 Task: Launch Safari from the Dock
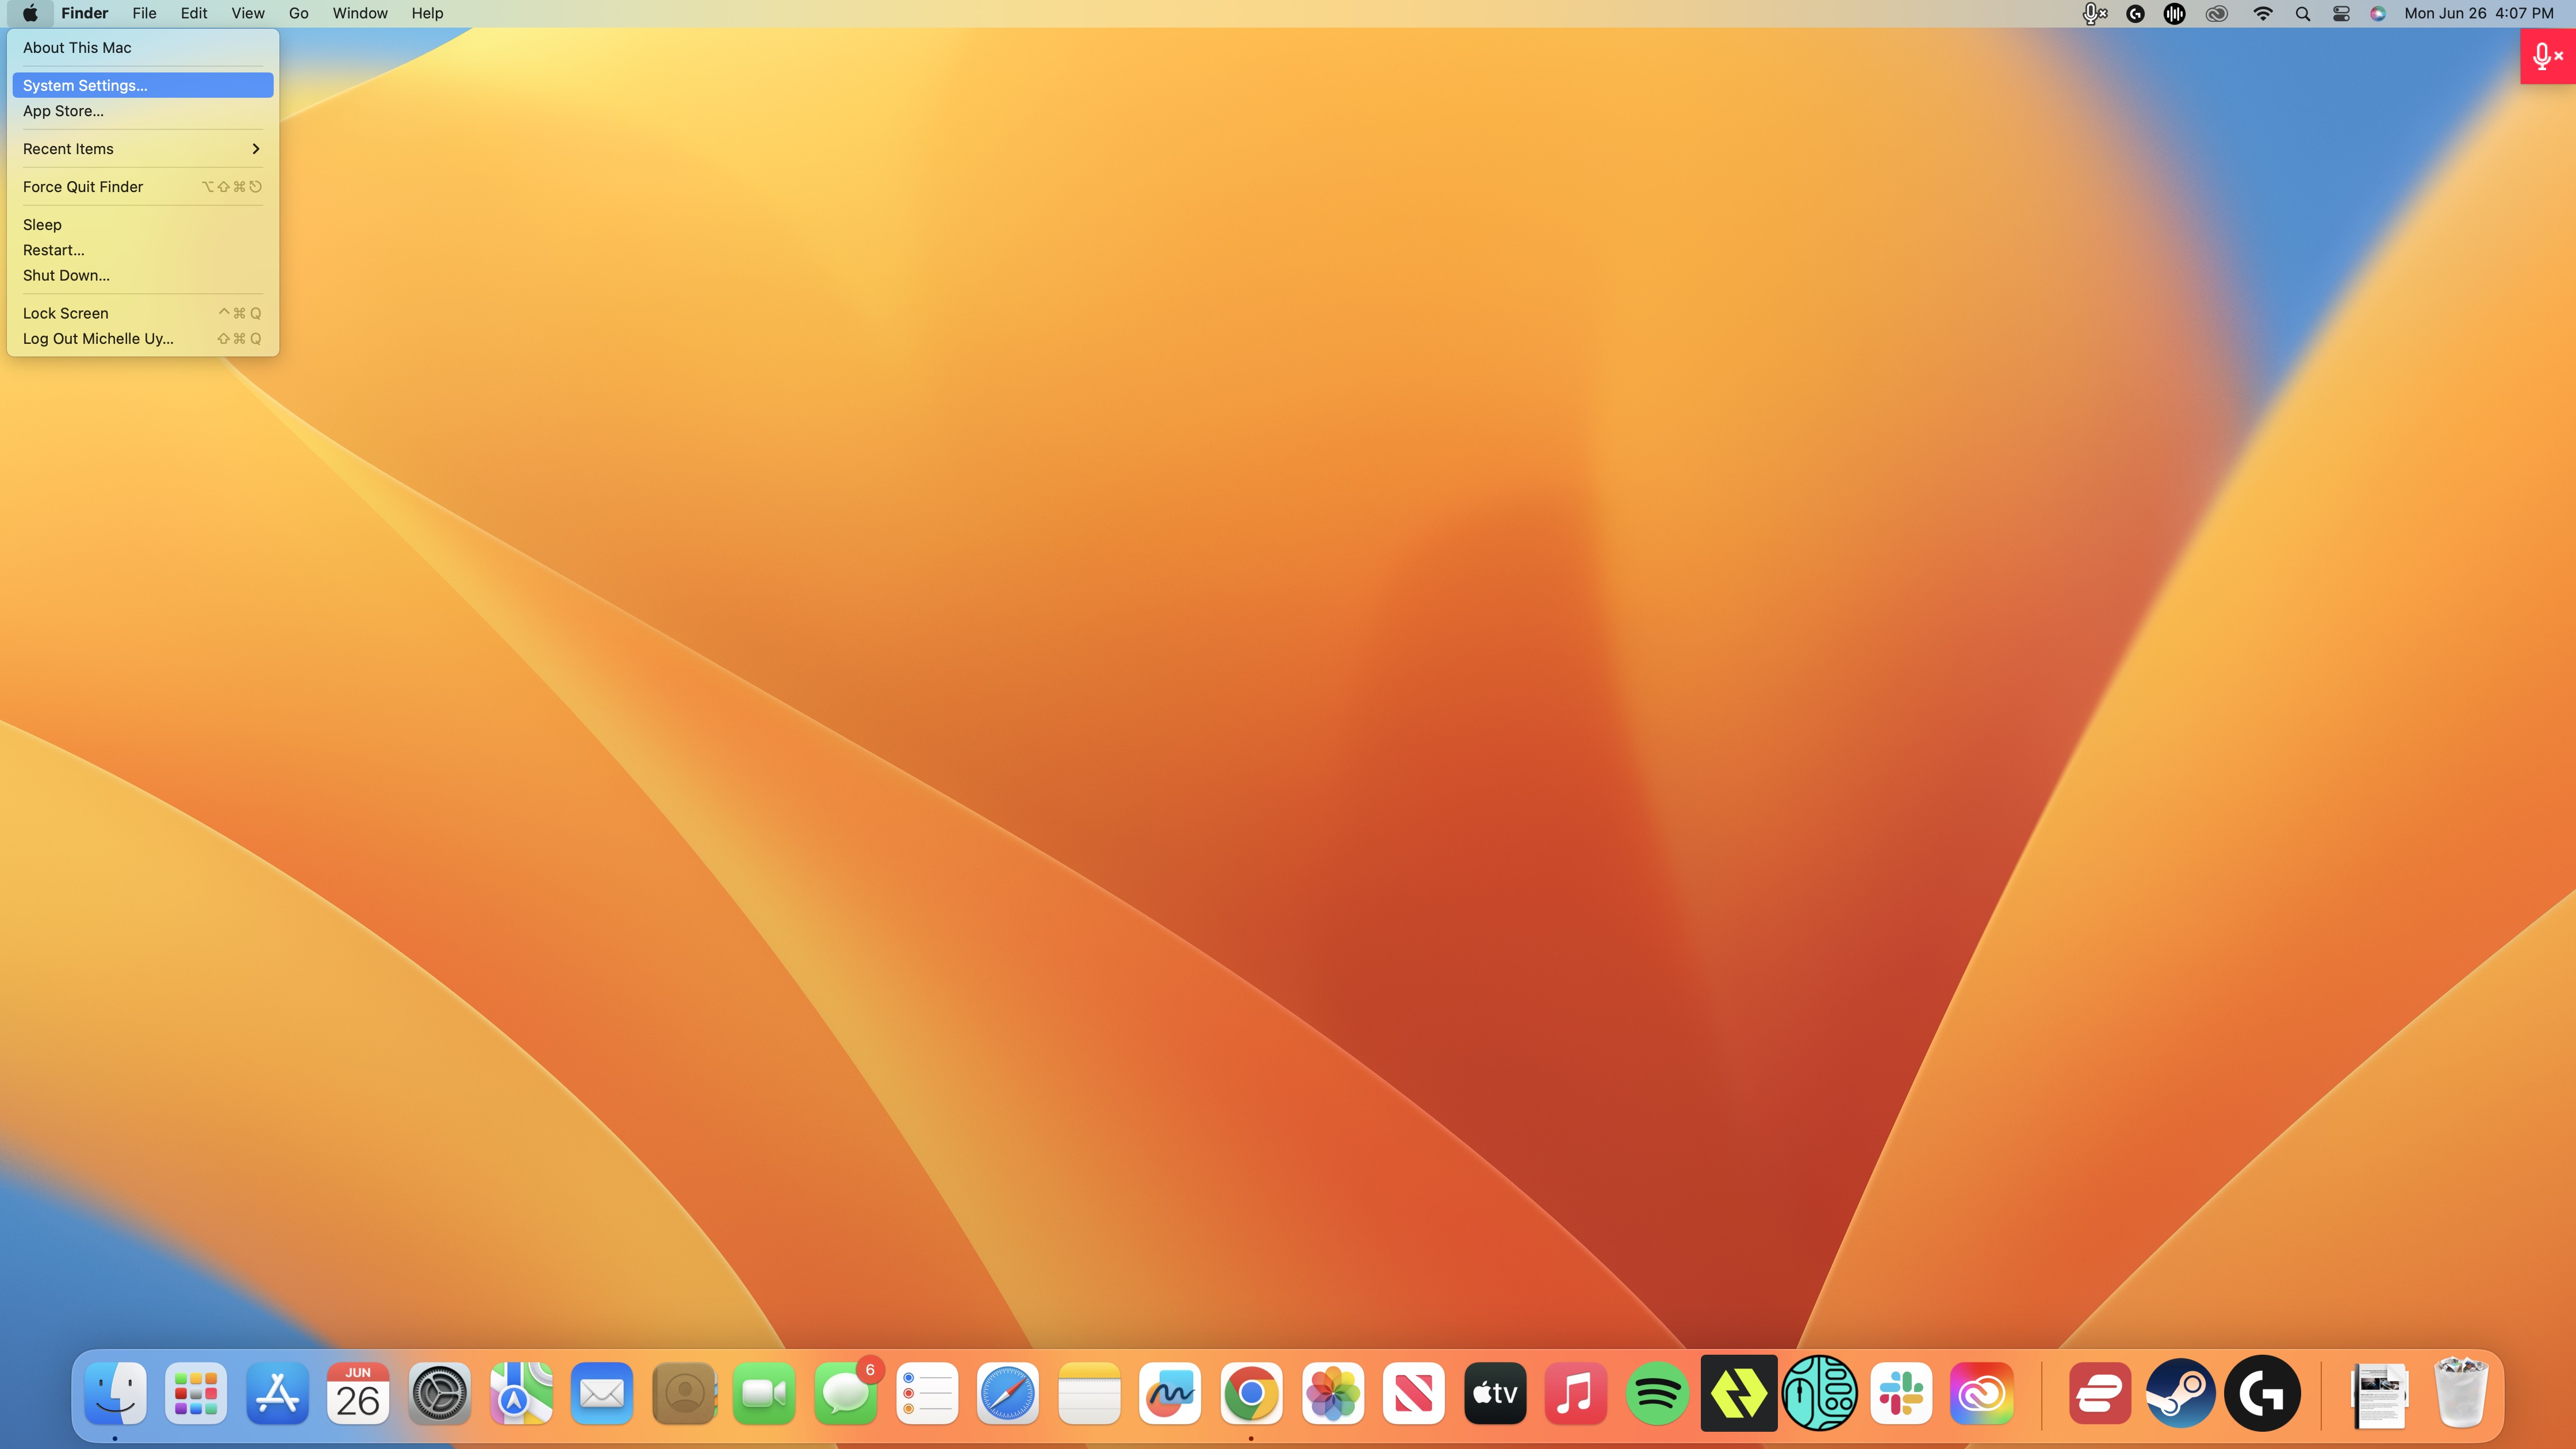coord(1008,1393)
